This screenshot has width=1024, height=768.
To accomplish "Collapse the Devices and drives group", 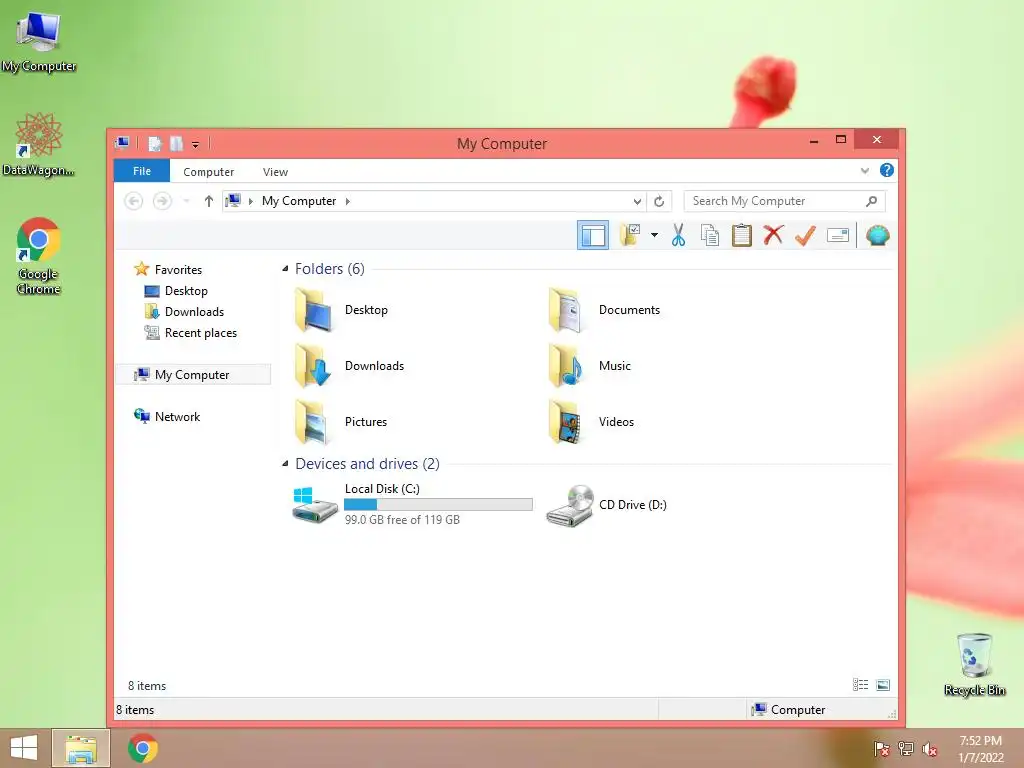I will [x=285, y=464].
